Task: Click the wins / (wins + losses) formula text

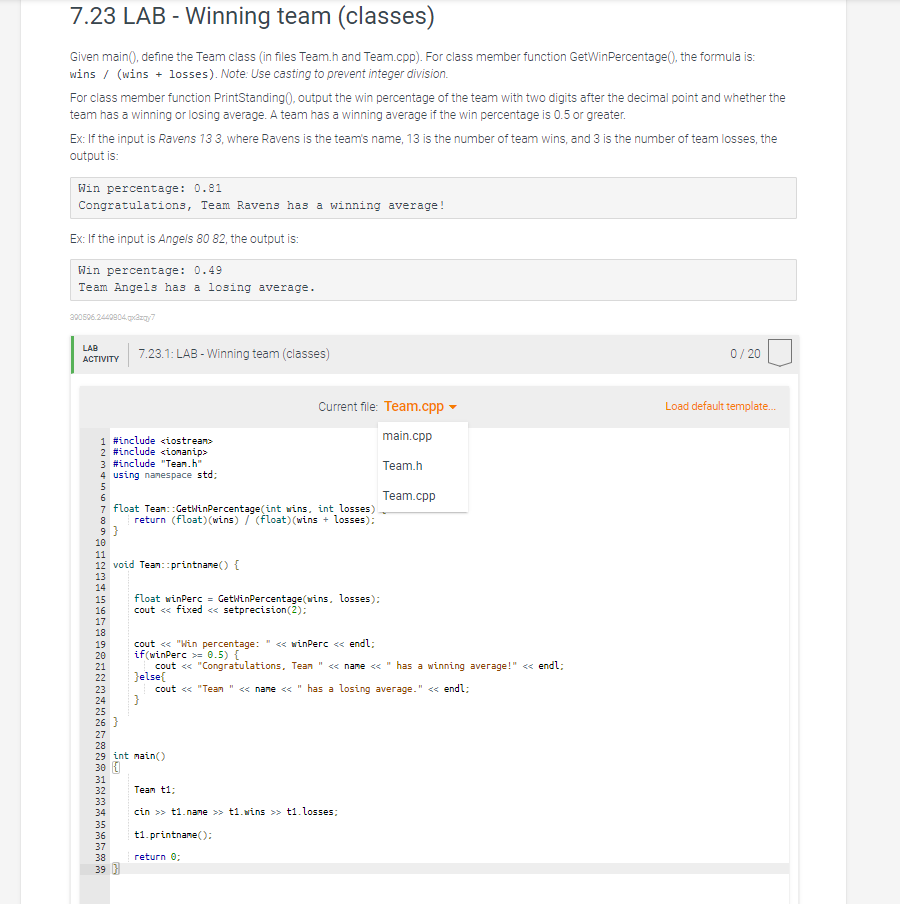Action: coord(143,74)
